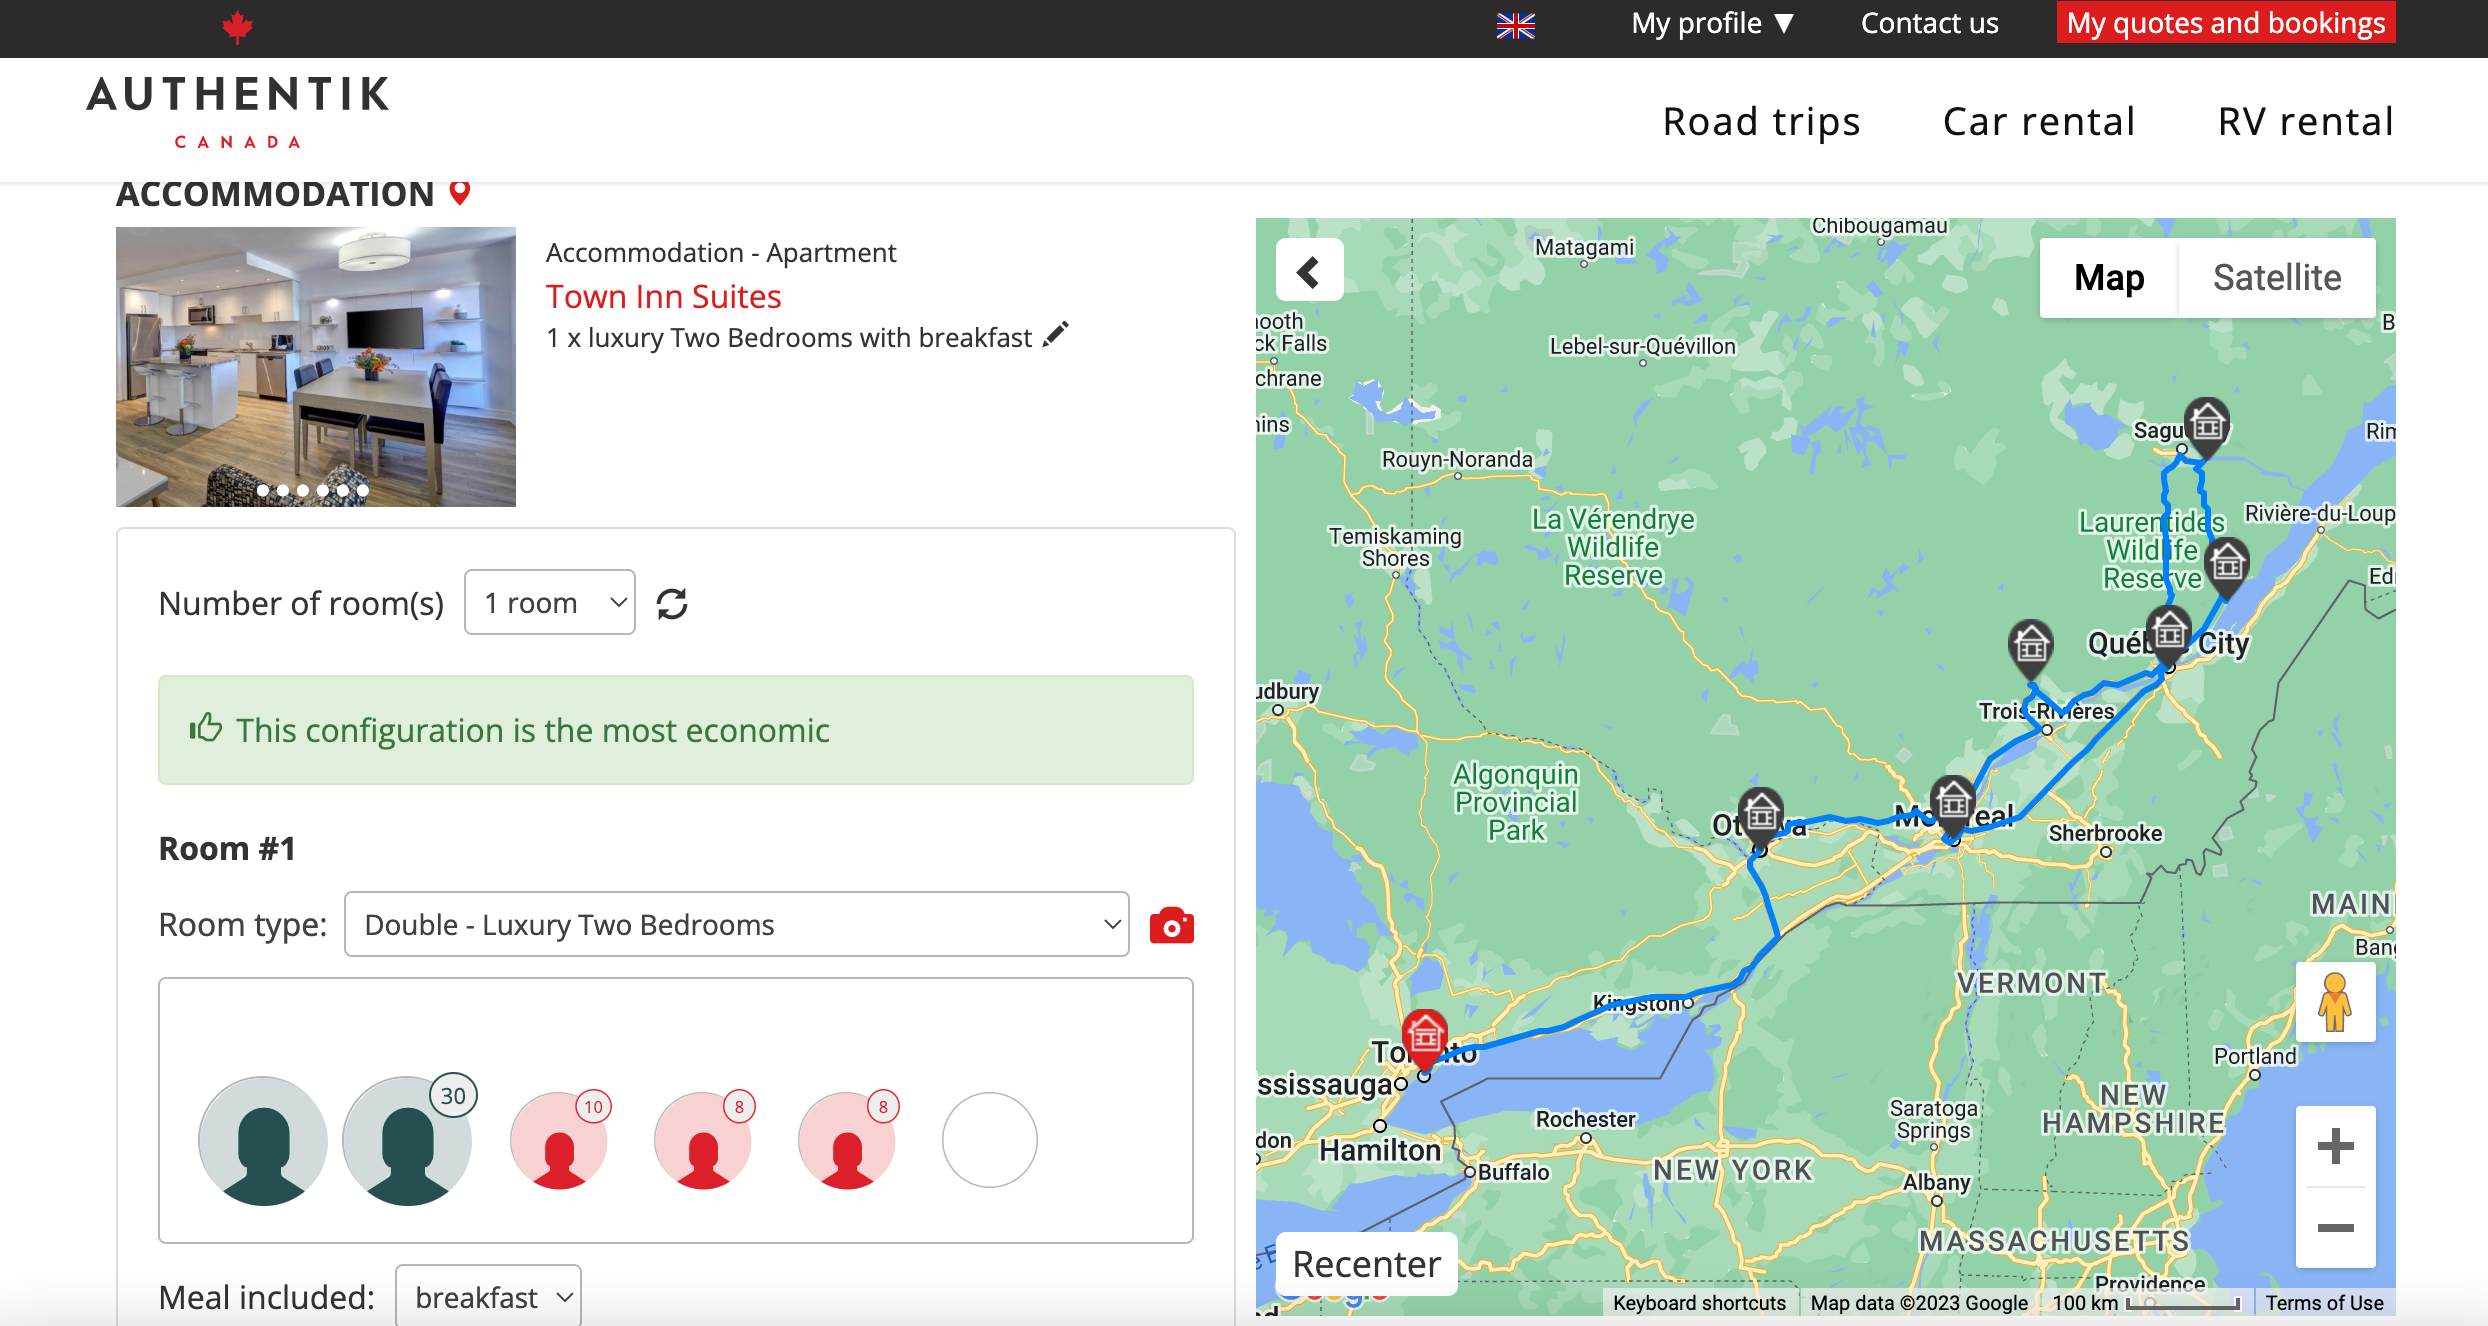Zoom out on the map

point(2335,1228)
